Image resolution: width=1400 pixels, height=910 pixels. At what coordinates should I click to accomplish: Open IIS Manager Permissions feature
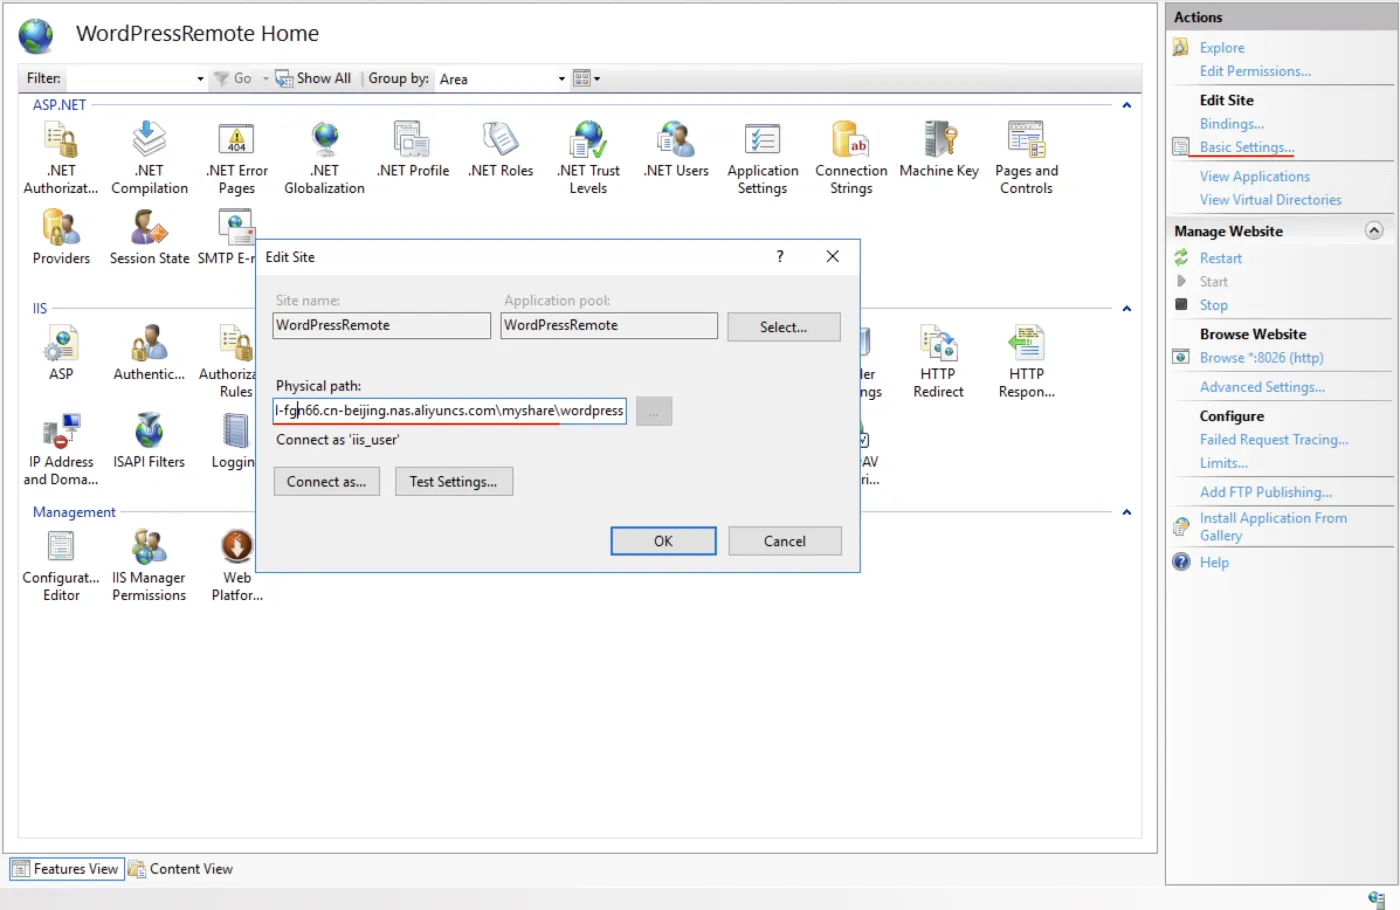click(149, 565)
